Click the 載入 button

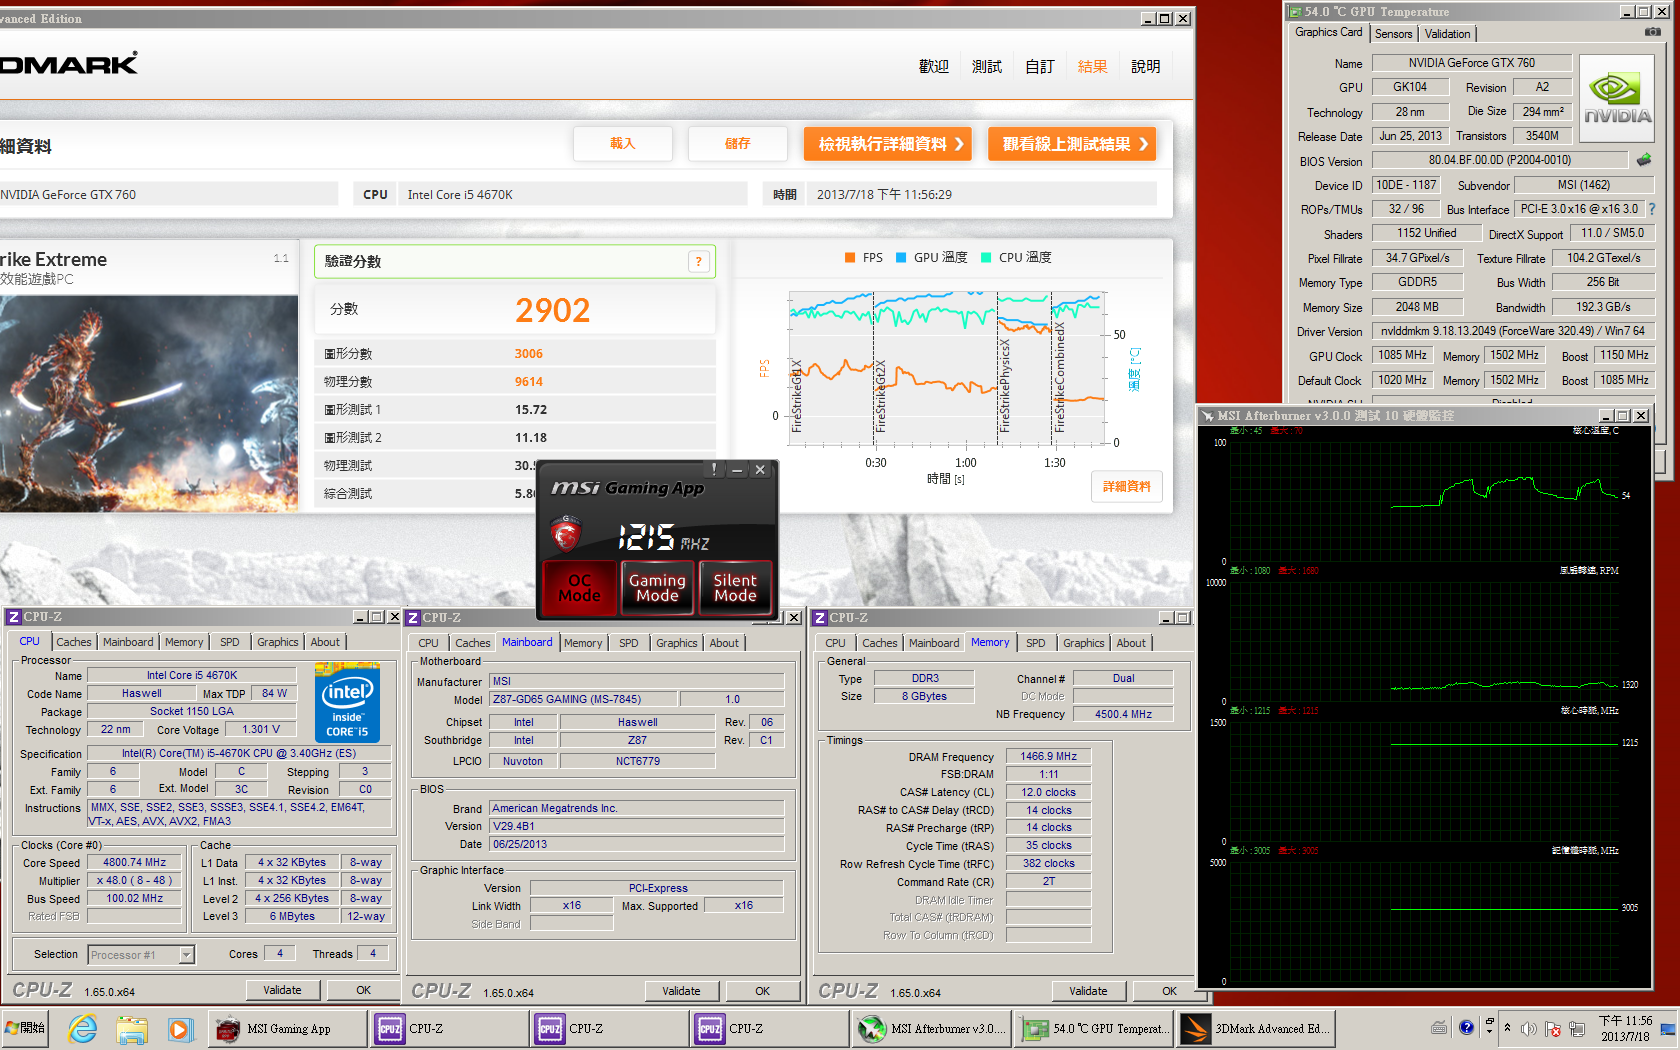pyautogui.click(x=623, y=144)
